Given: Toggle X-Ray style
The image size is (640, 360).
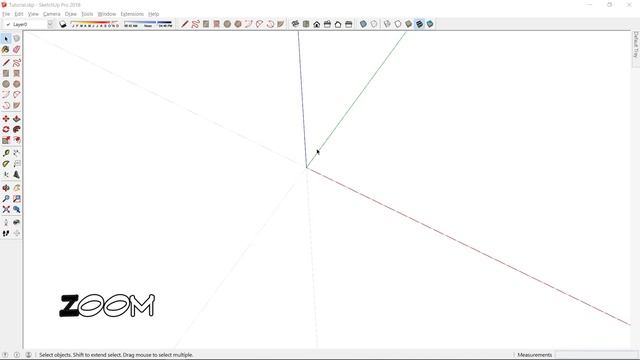Looking at the screenshot, I should pos(363,24).
